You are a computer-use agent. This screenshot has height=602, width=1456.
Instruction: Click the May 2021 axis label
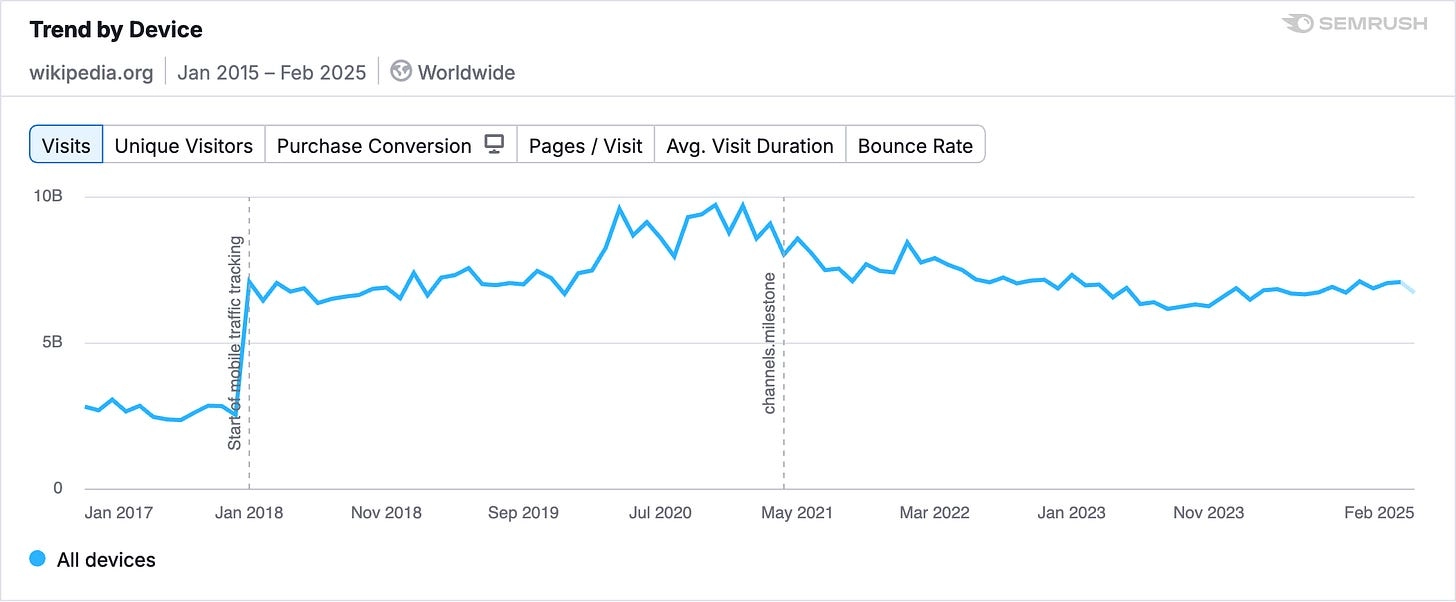pos(796,513)
